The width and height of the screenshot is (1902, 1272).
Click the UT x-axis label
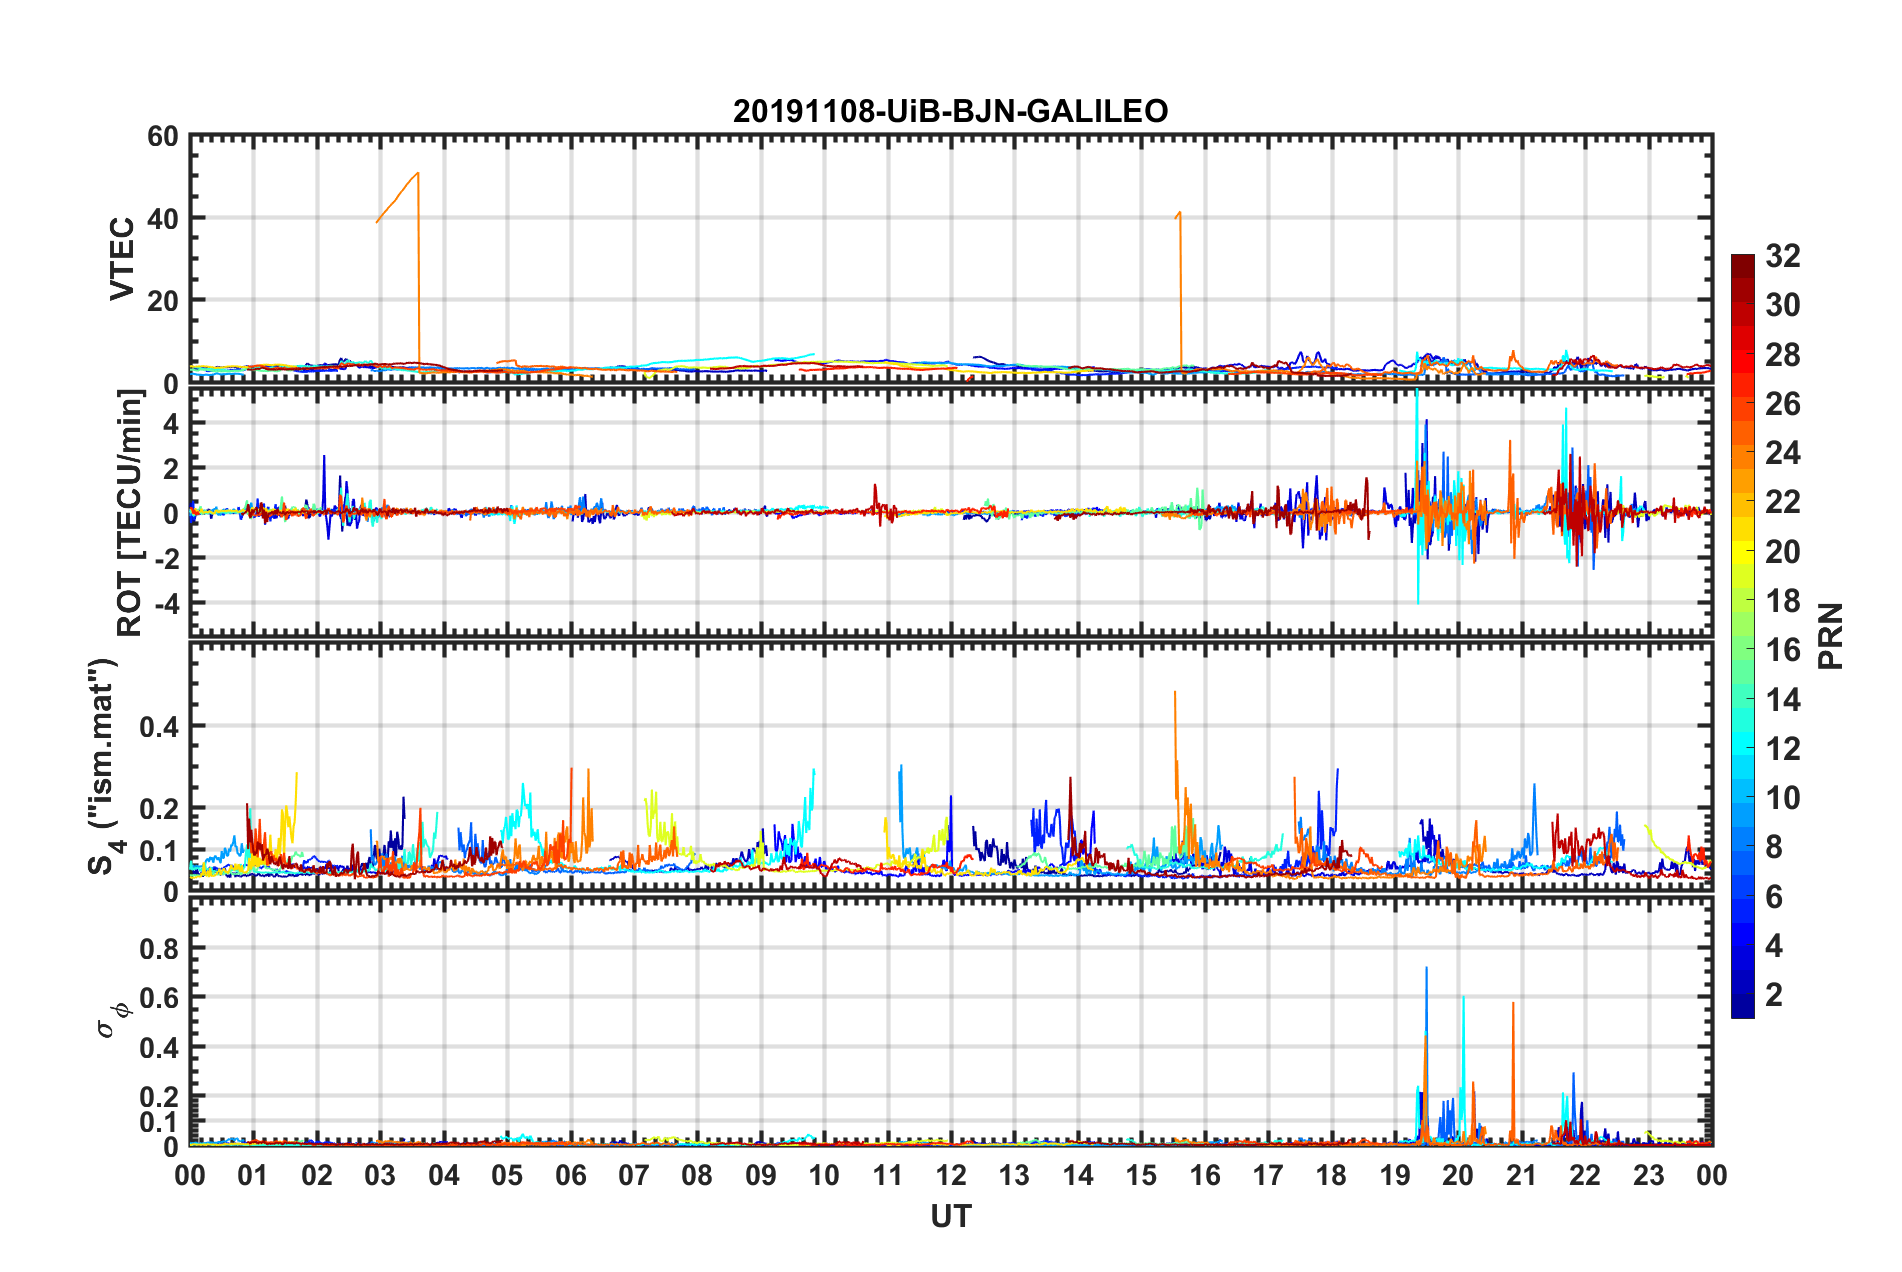pos(950,1216)
